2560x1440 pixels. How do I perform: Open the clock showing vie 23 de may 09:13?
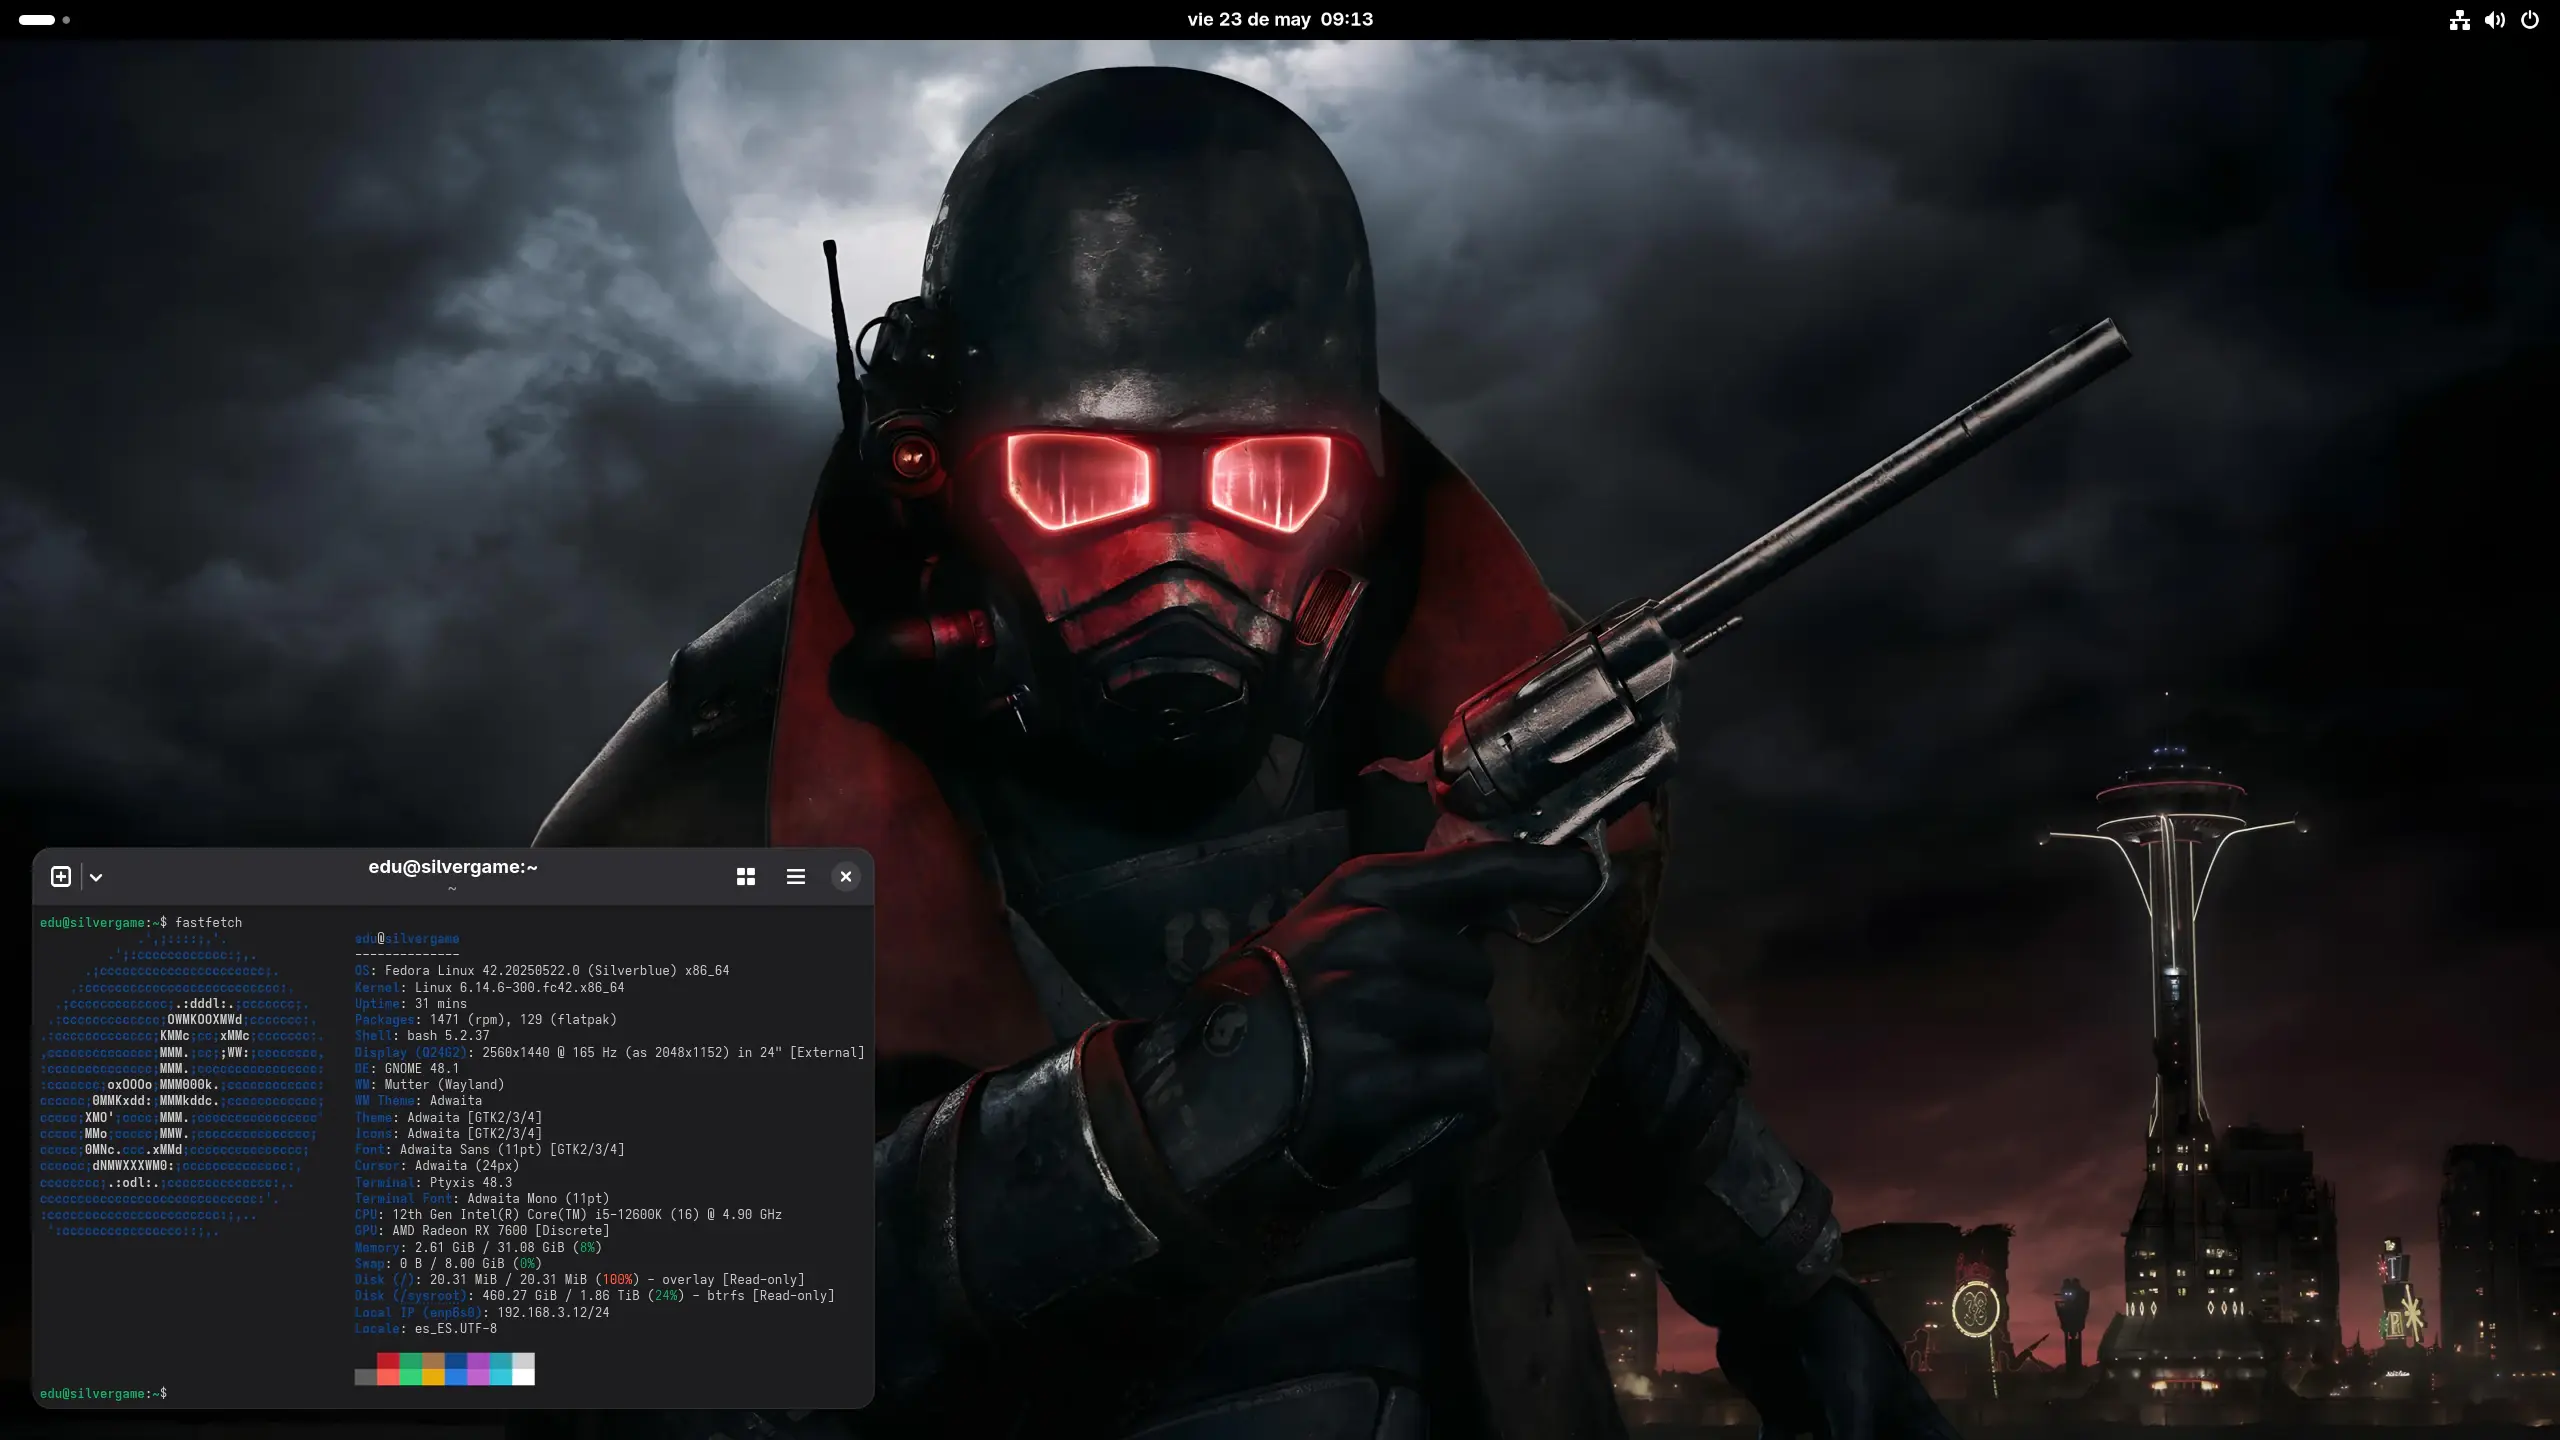1280,20
